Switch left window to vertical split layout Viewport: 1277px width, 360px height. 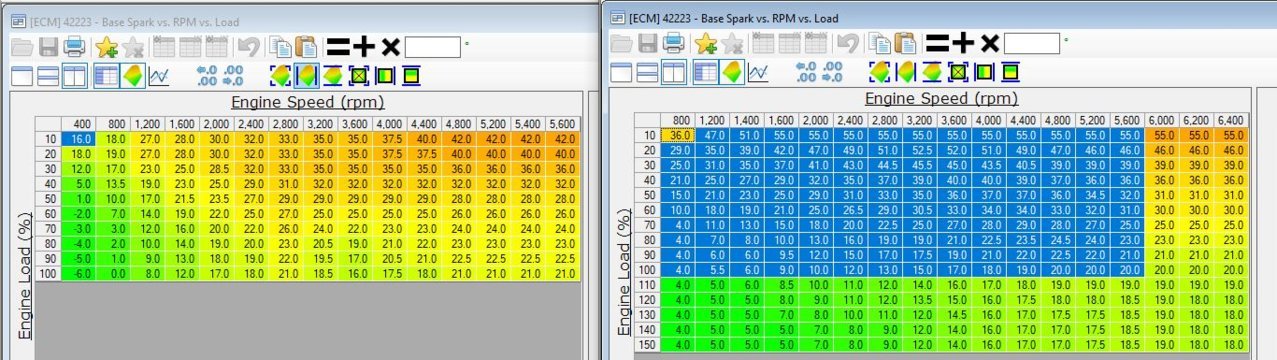click(74, 75)
